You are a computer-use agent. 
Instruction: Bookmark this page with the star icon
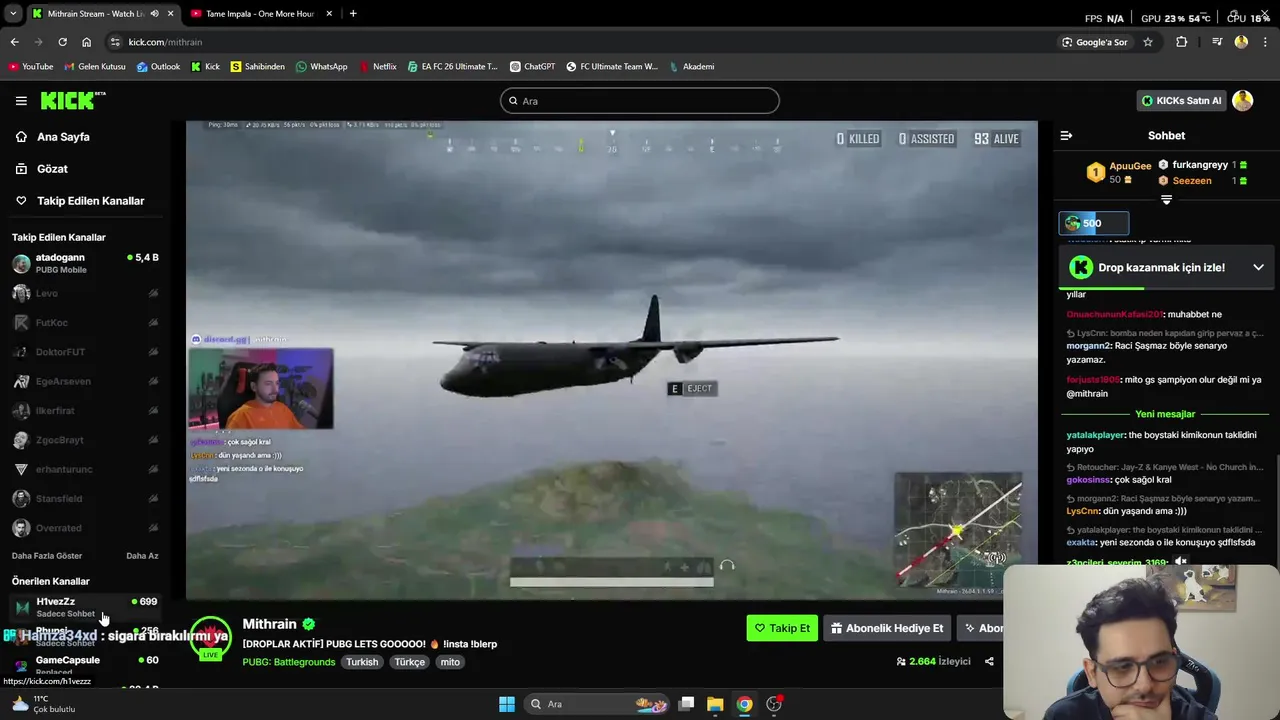1148,42
